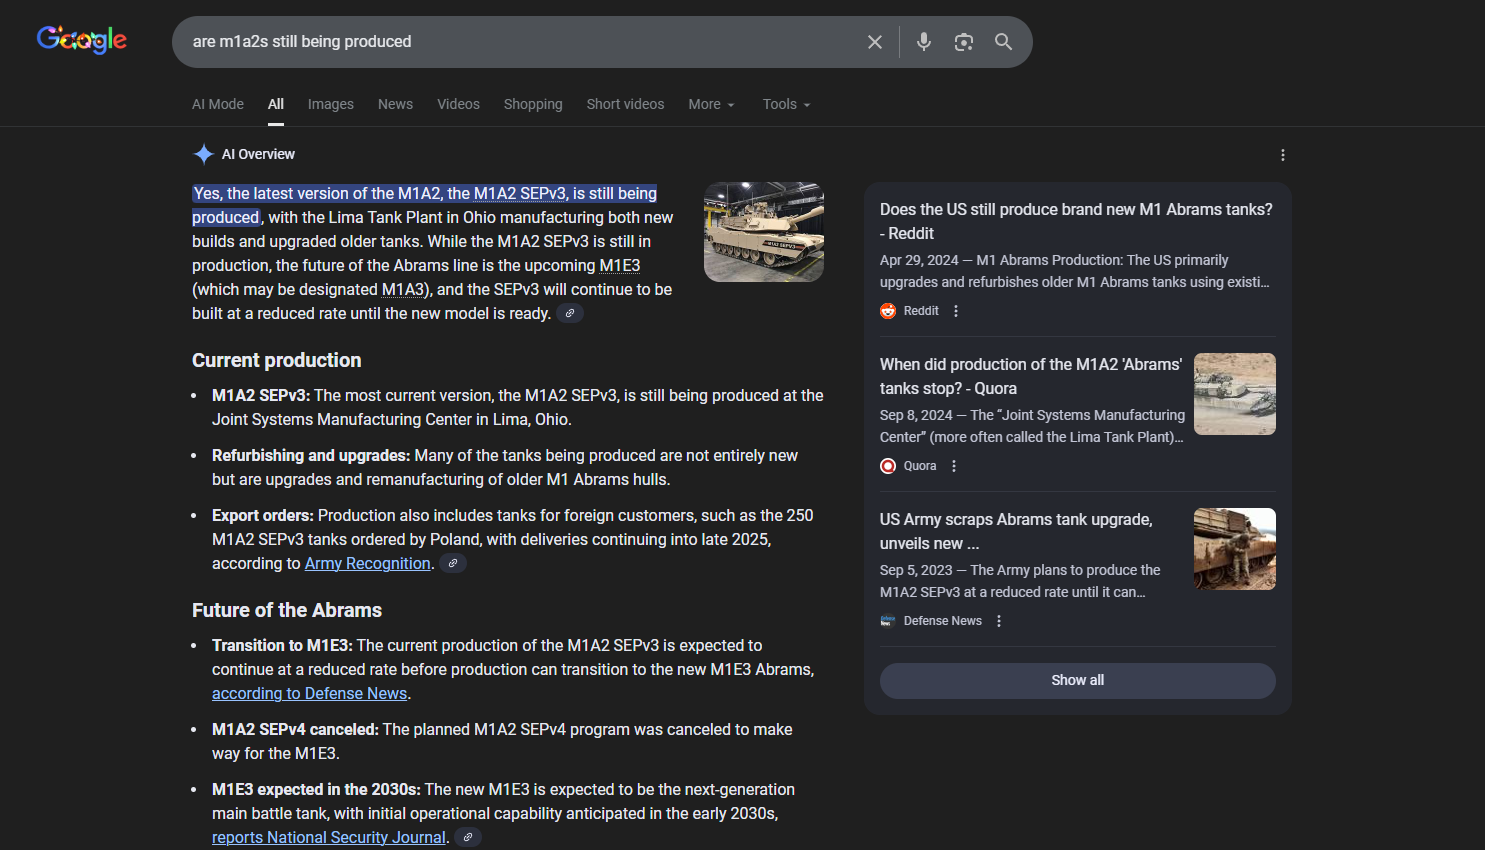The image size is (1485, 850).
Task: Open search by image camera icon
Action: (963, 42)
